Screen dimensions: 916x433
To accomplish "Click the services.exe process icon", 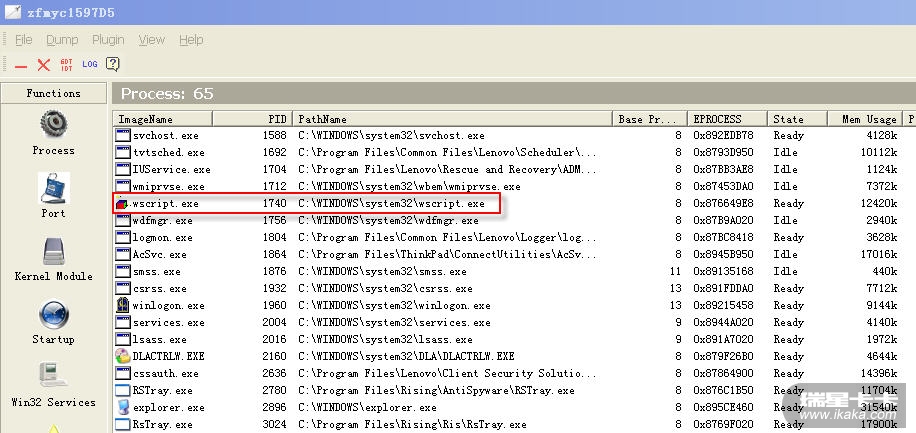I will tap(123, 322).
